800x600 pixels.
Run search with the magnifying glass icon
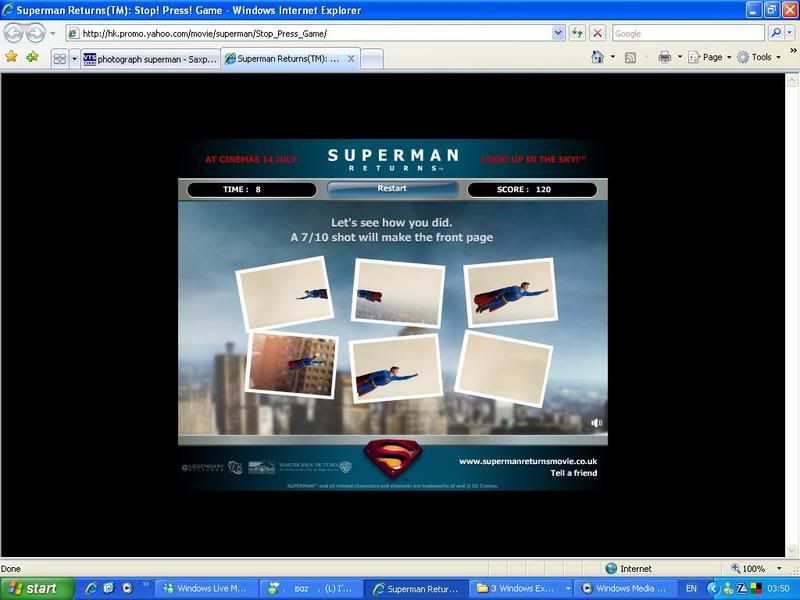(x=776, y=33)
